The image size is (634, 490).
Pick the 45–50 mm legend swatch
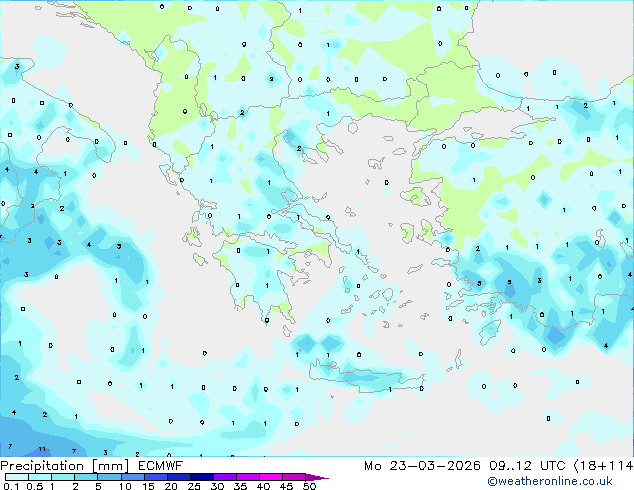tap(294, 477)
